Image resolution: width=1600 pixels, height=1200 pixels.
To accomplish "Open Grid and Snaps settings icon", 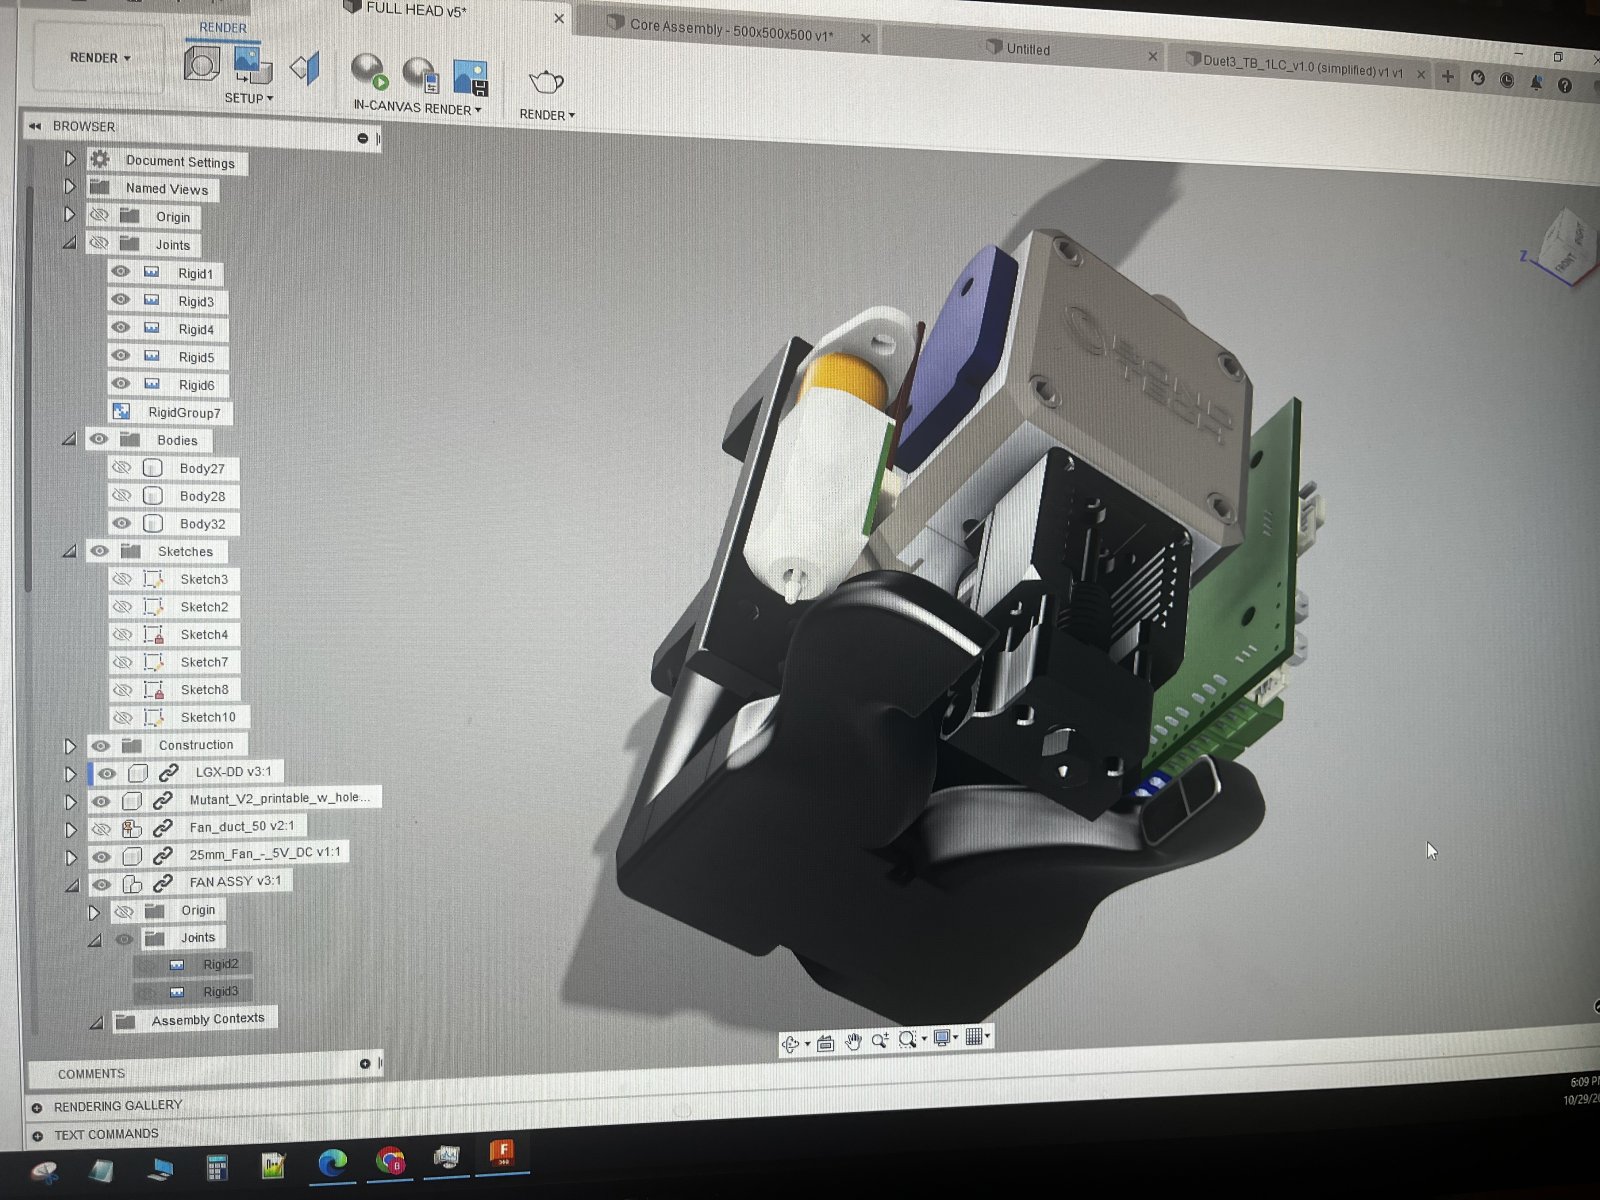I will click(x=974, y=1037).
